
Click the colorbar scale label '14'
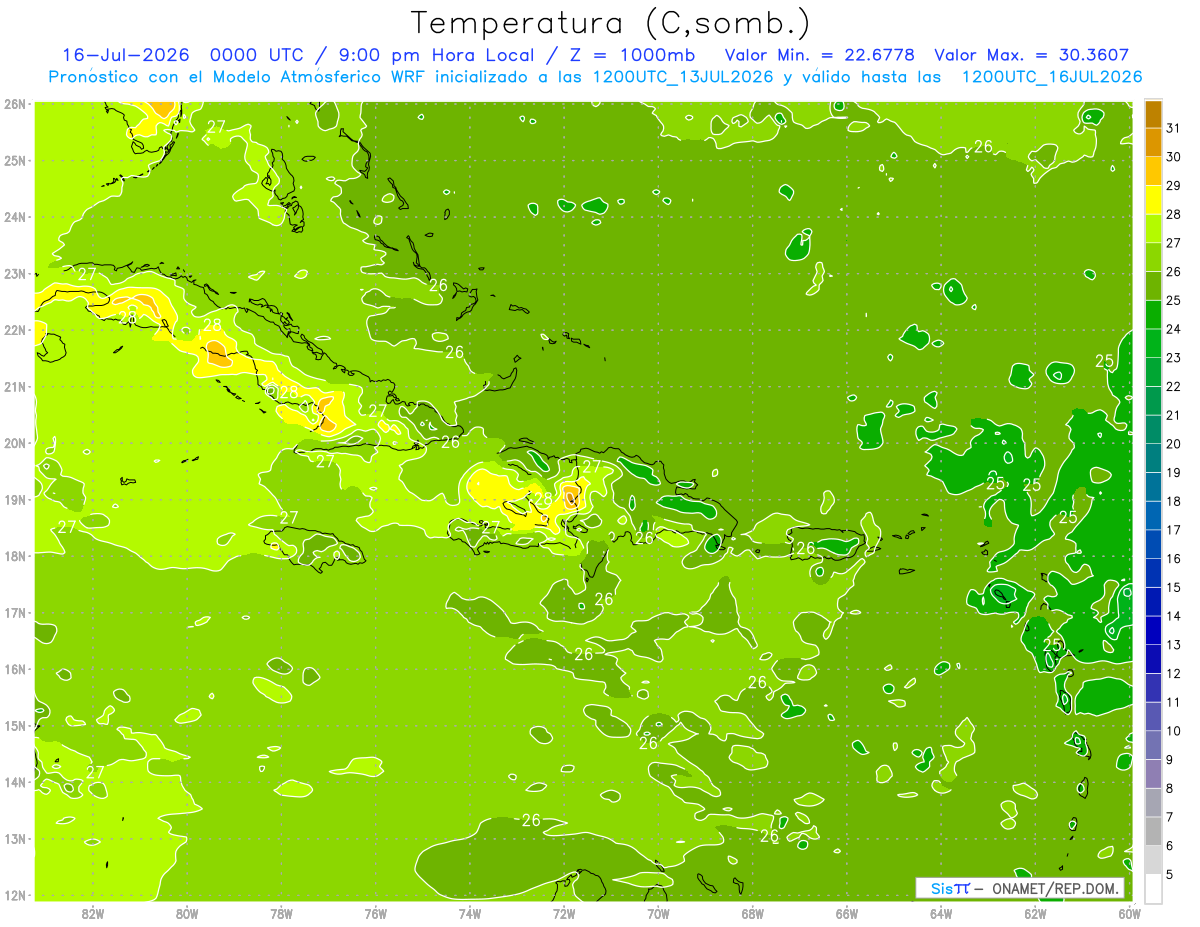pyautogui.click(x=1174, y=616)
